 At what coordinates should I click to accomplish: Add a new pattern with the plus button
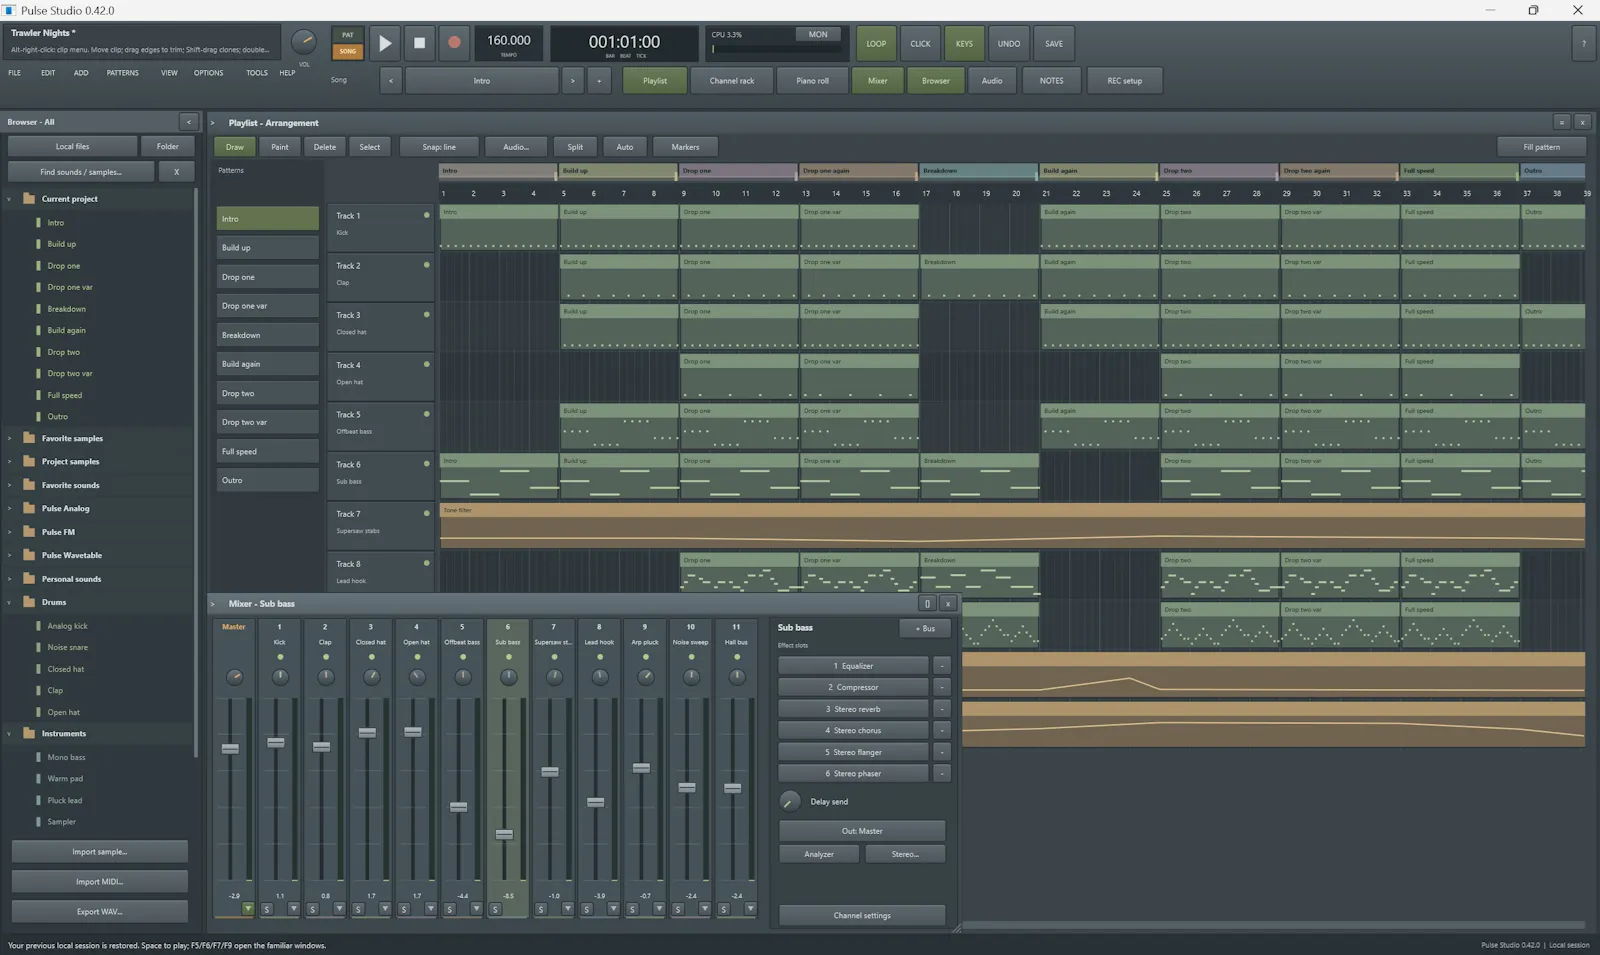(599, 81)
